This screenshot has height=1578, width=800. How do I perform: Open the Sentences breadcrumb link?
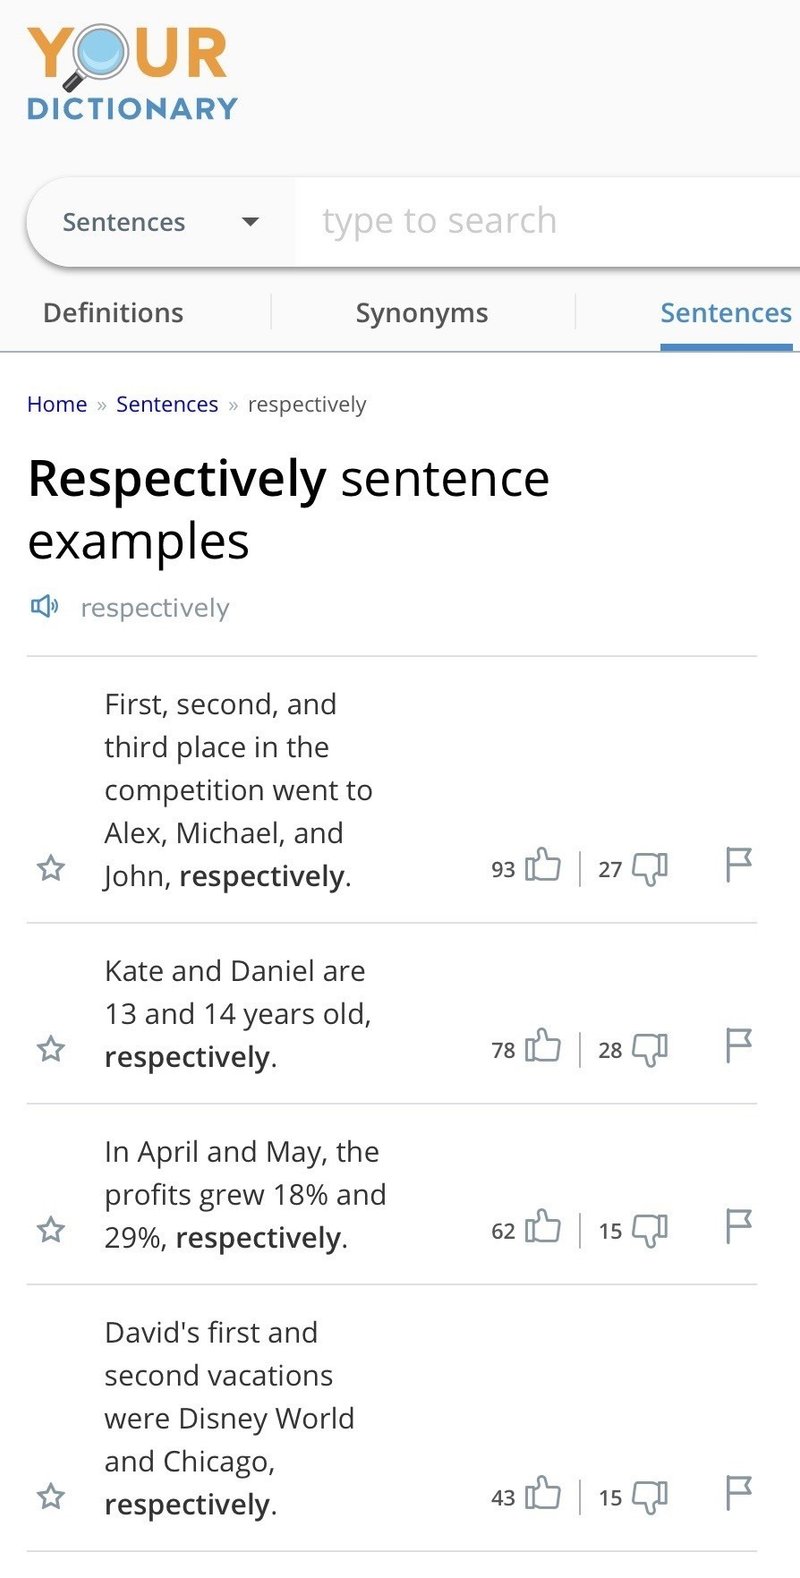click(167, 404)
